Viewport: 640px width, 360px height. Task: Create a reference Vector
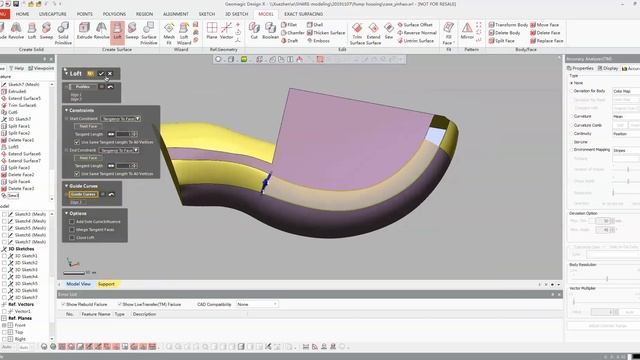click(226, 31)
